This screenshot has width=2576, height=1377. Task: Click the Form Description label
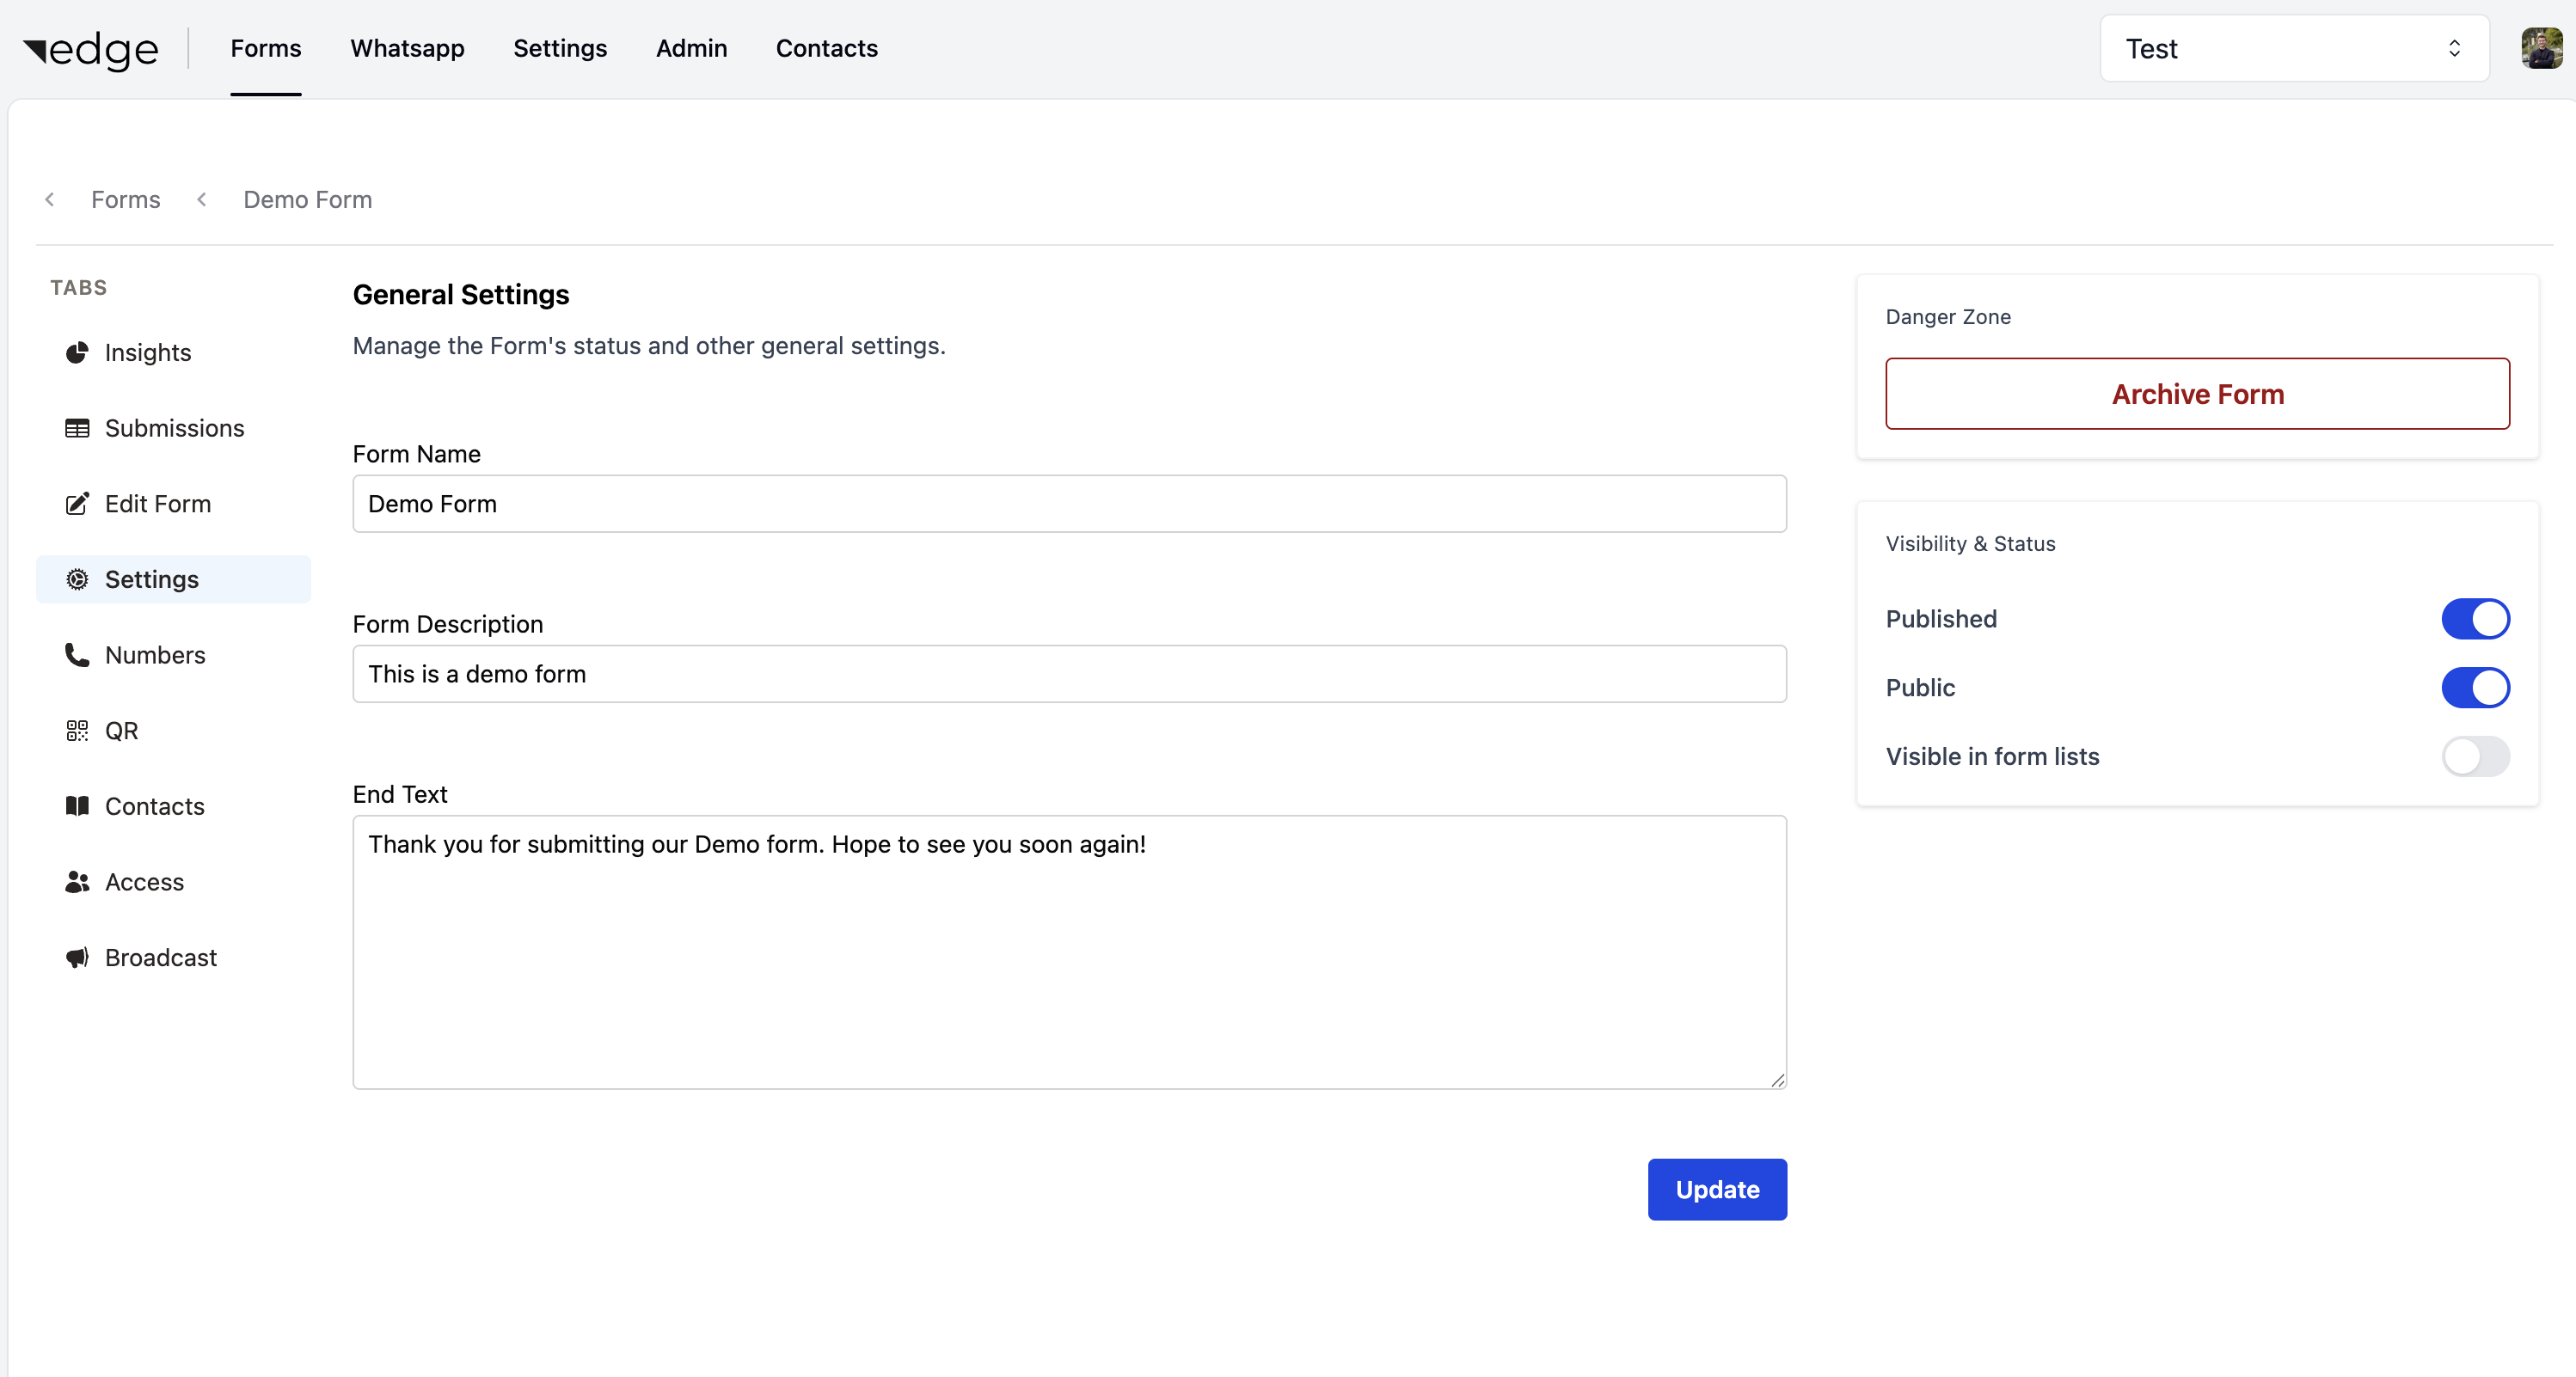coord(448,624)
